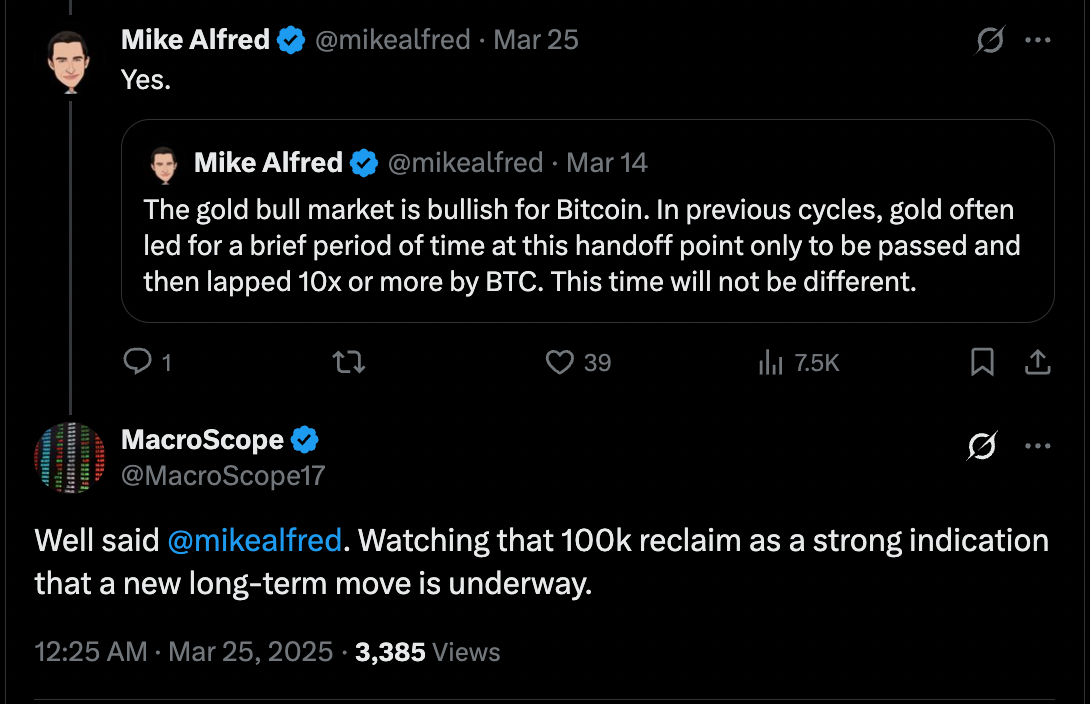Open the more options menu on MacroScope's tweet
This screenshot has height=704, width=1090.
pos(1039,448)
